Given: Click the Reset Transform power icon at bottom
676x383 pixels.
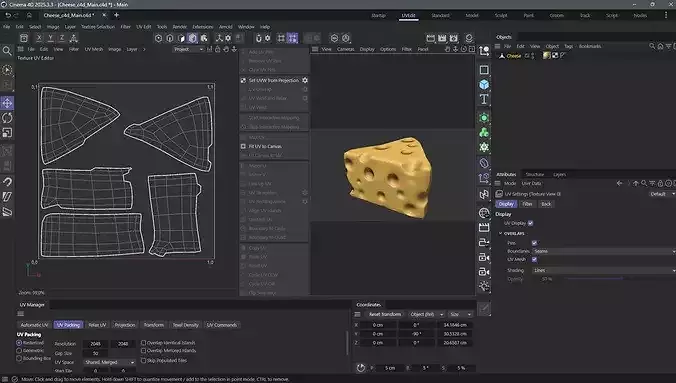Looking at the screenshot, I should tap(361, 368).
